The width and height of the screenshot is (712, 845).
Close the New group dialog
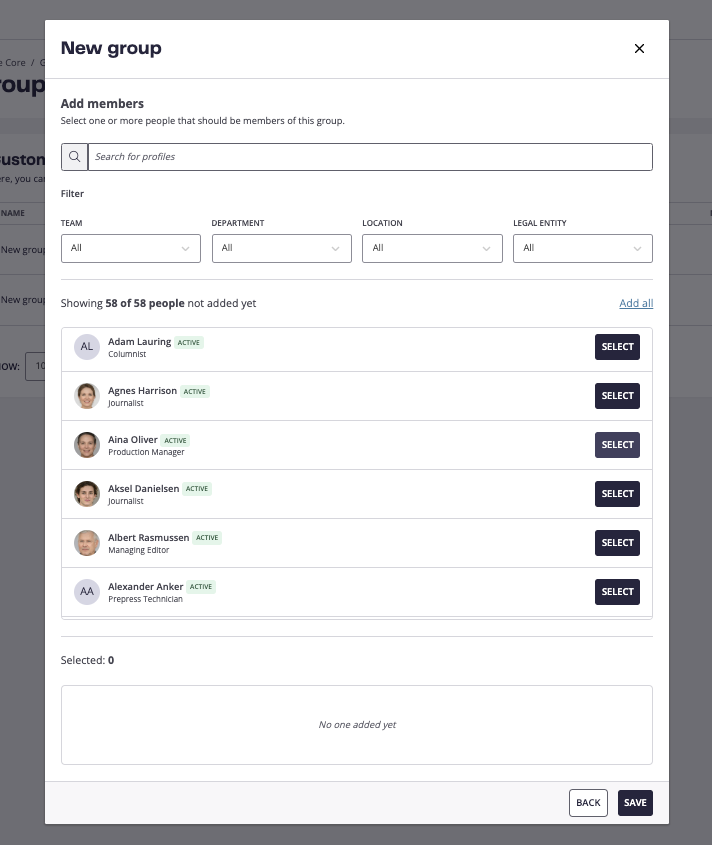639,49
